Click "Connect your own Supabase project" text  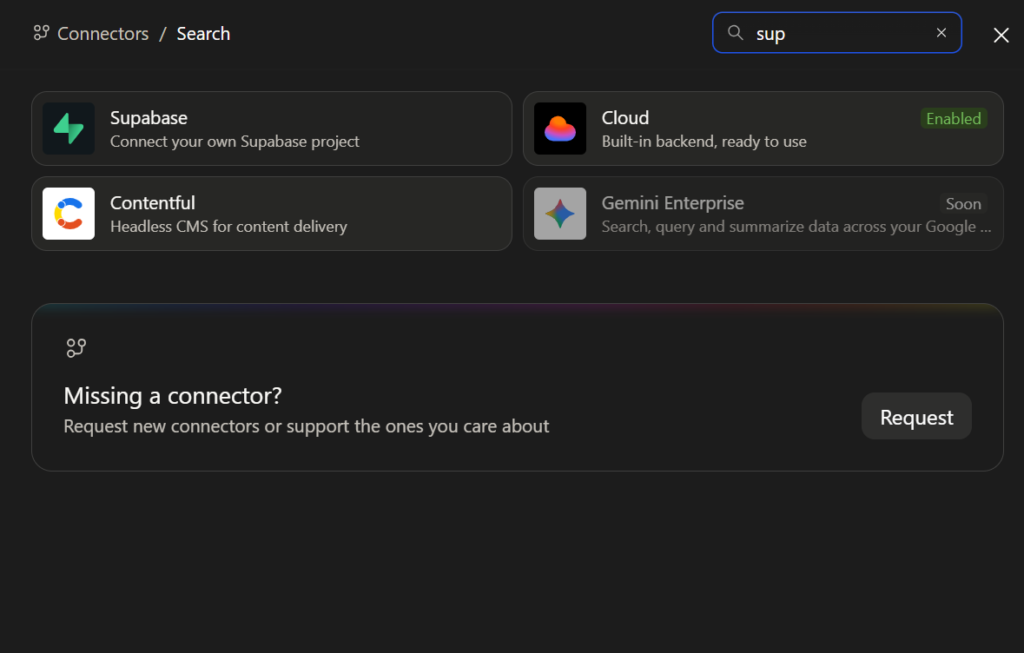click(x=234, y=142)
